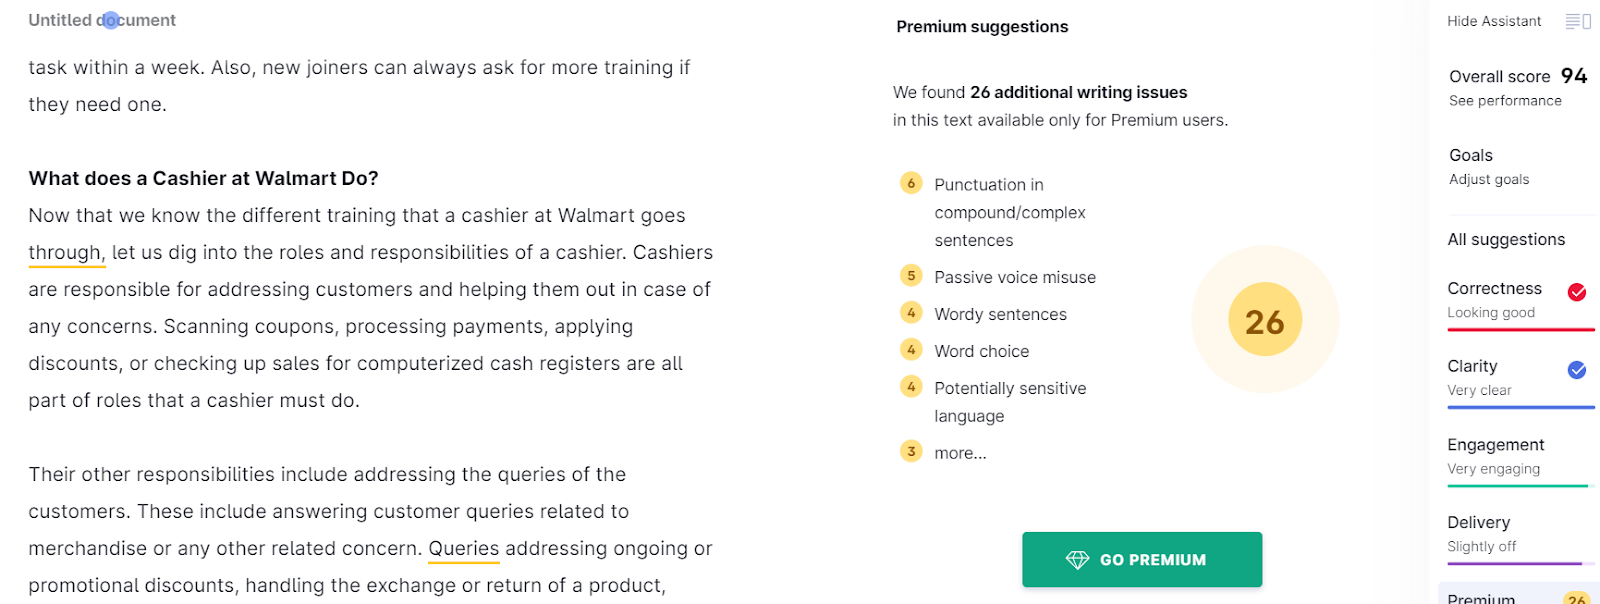The image size is (1600, 604).
Task: Click the Hide Assistant panel icon
Action: point(1578,21)
